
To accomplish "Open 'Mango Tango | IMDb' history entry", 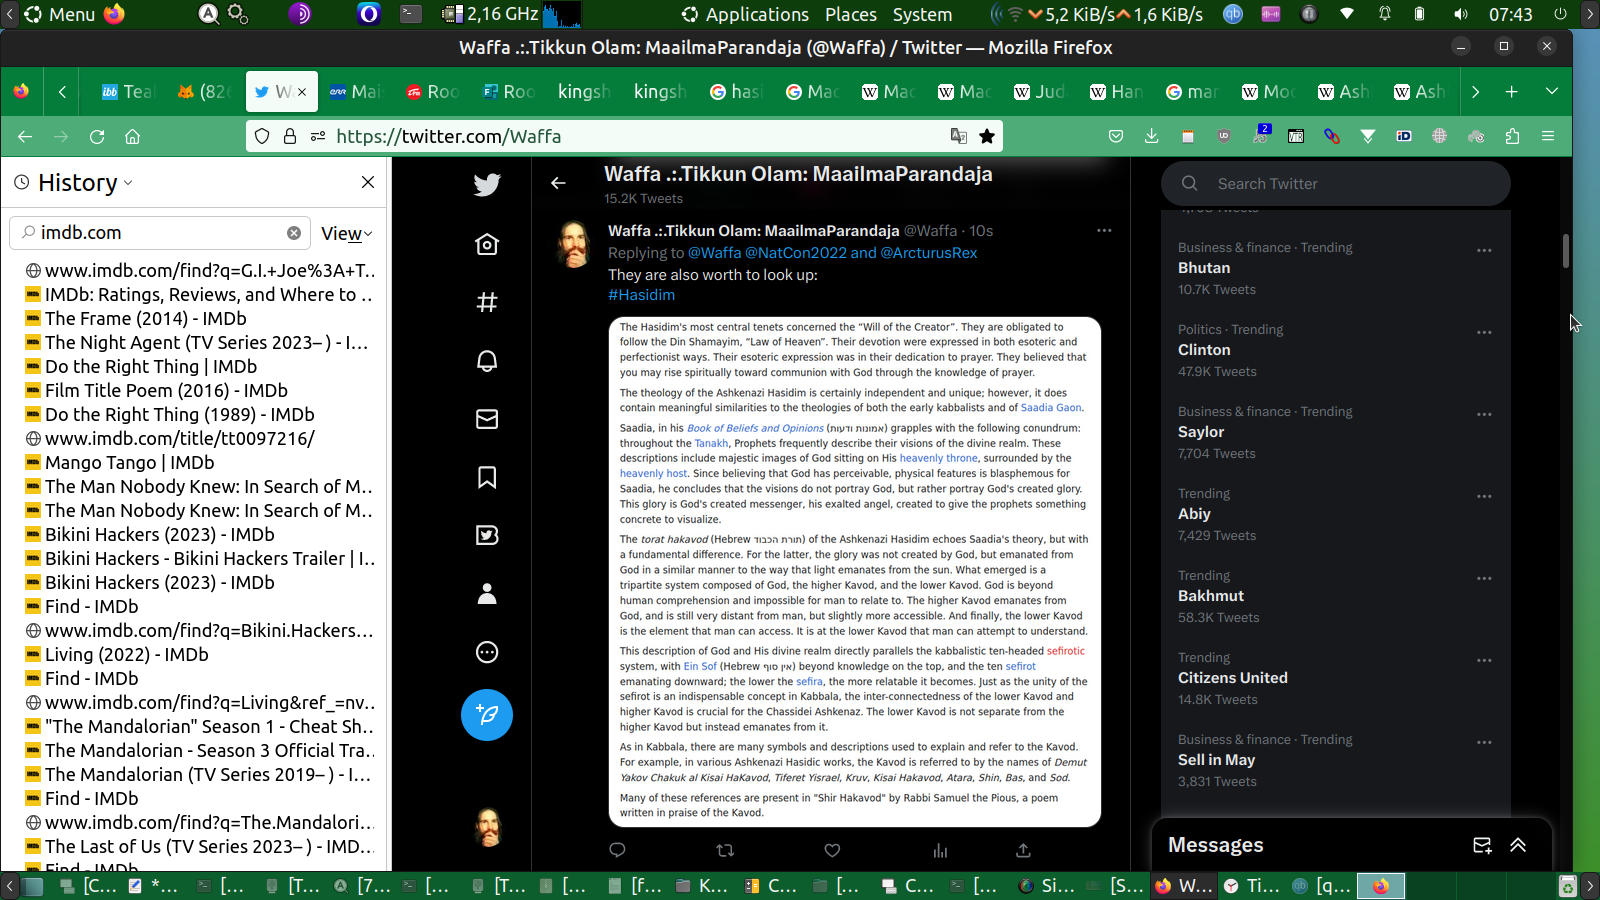I will coord(130,463).
